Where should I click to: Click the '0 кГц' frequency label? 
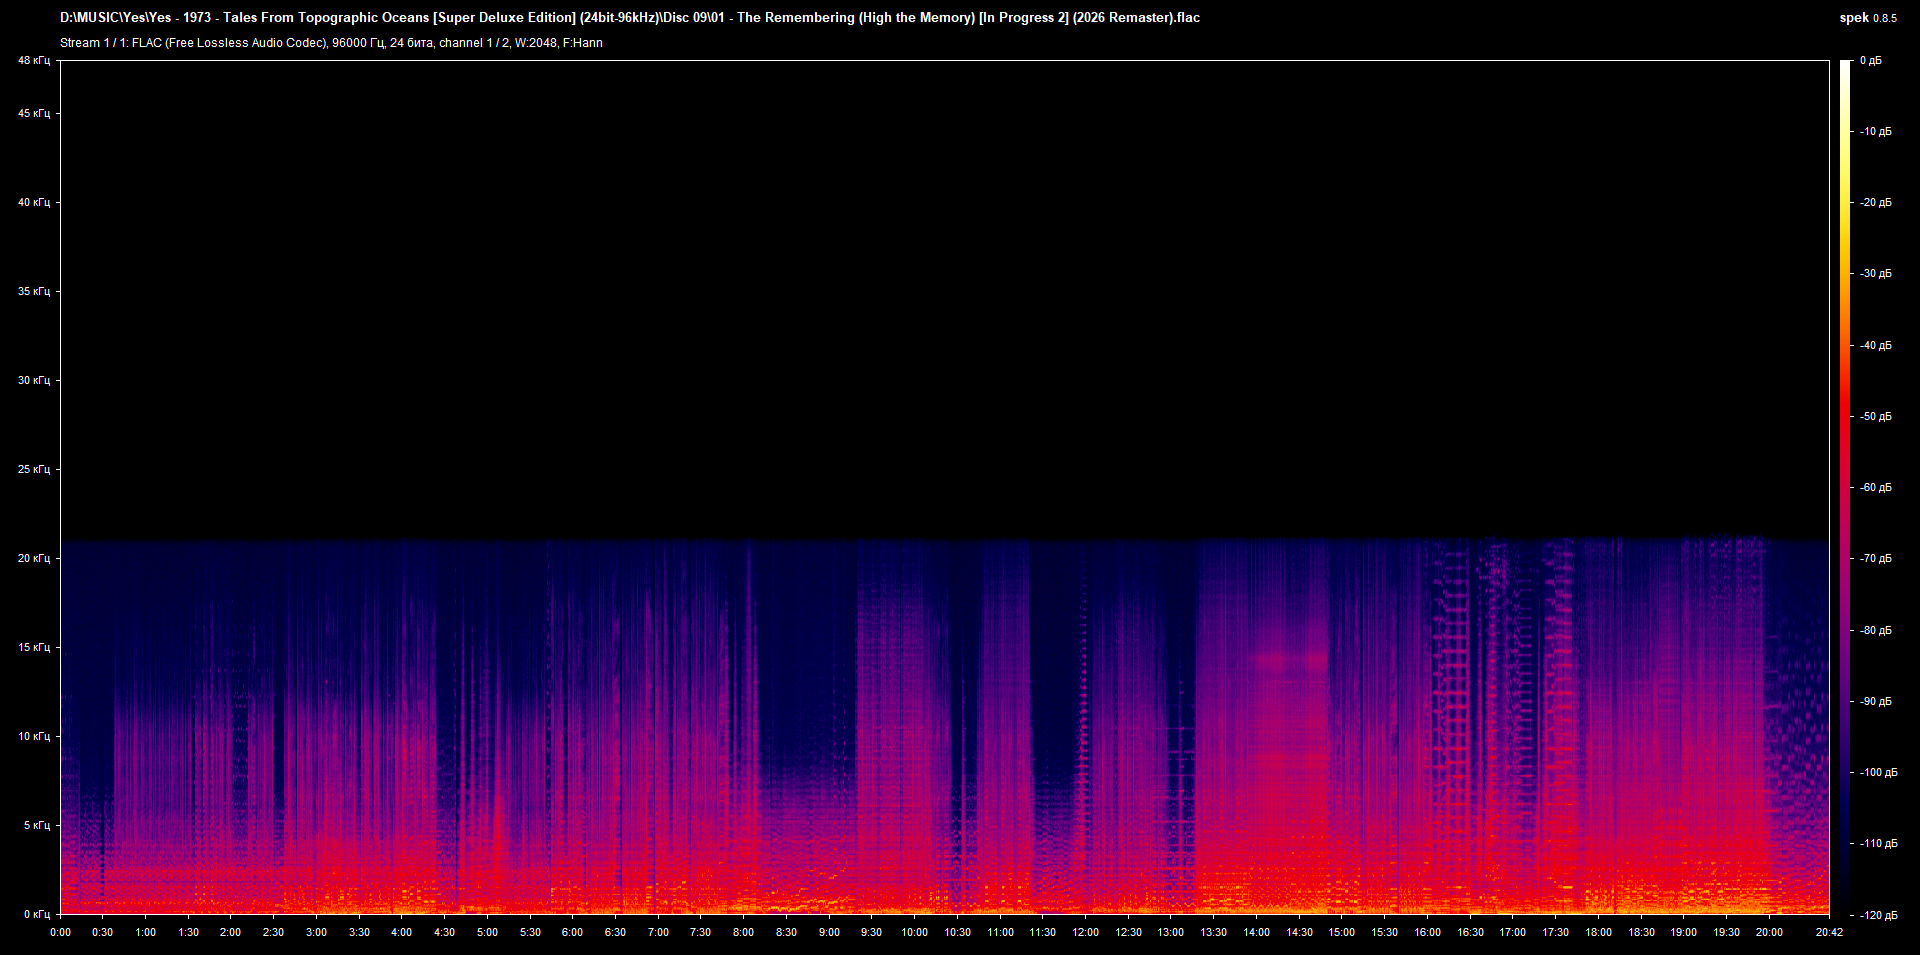coord(37,914)
